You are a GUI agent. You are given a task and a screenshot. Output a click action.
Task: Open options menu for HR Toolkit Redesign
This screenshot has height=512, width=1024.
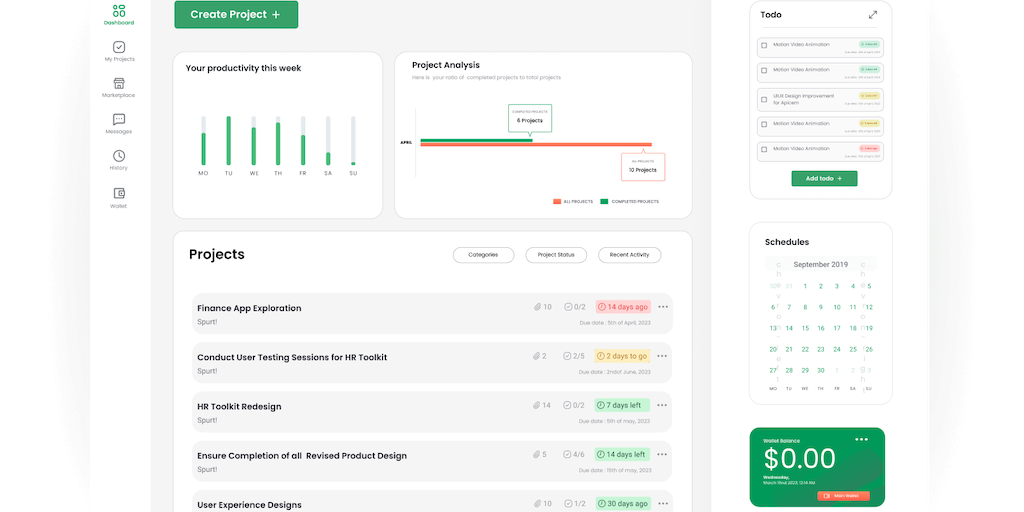(x=663, y=405)
